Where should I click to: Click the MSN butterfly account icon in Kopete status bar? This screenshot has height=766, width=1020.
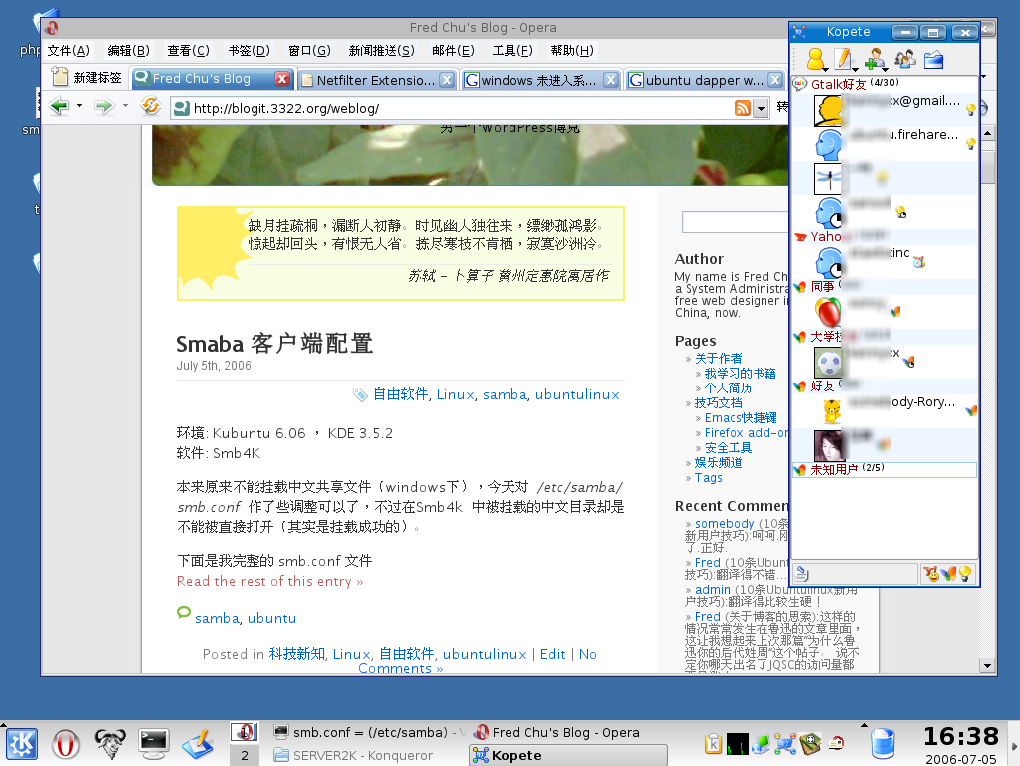click(948, 574)
